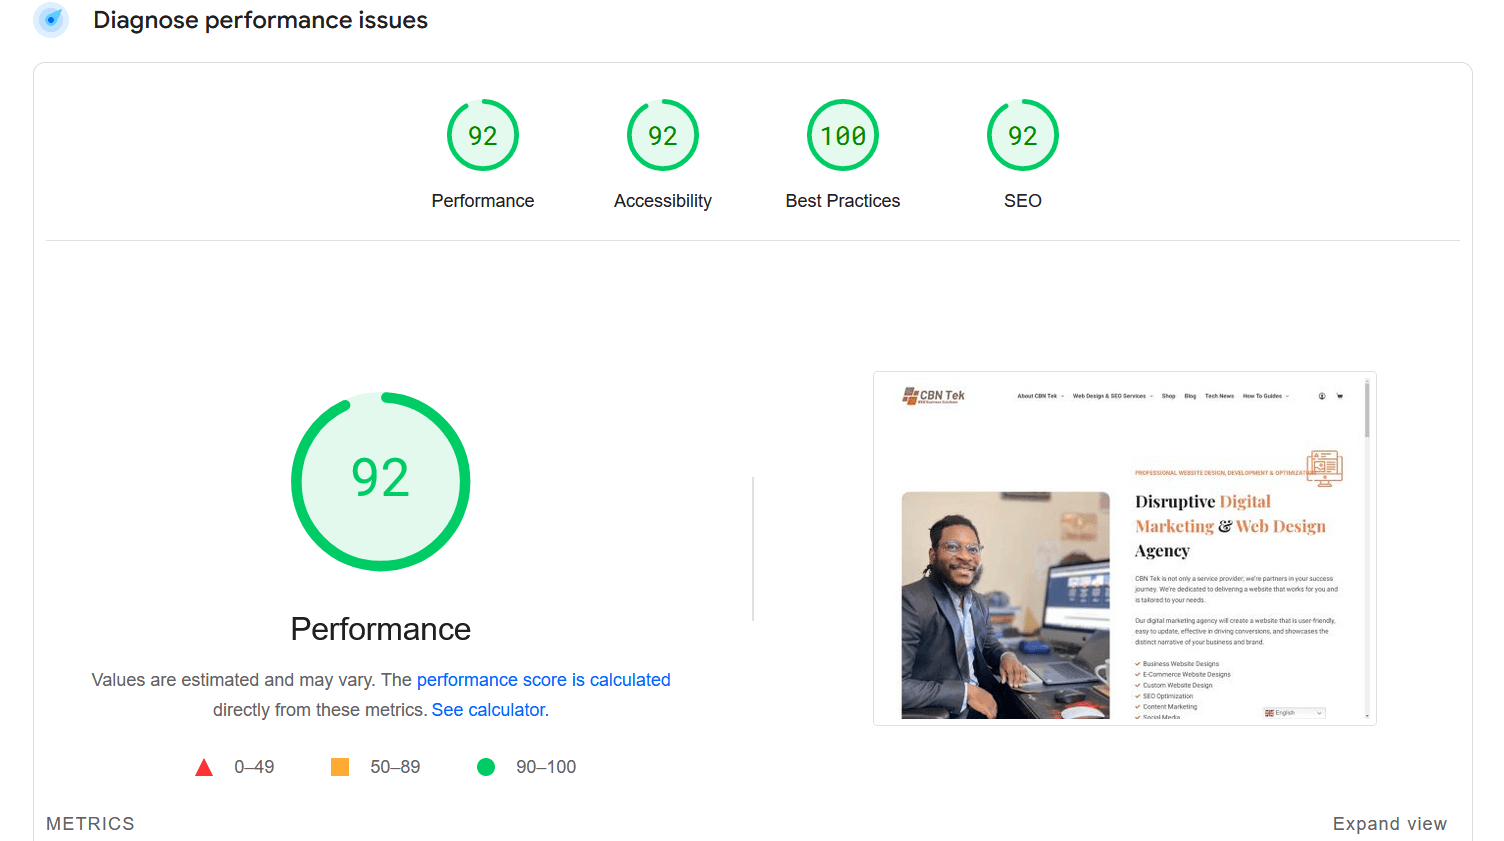The height and width of the screenshot is (841, 1504).
Task: Select the SEO 92 score gauge
Action: pyautogui.click(x=1023, y=135)
